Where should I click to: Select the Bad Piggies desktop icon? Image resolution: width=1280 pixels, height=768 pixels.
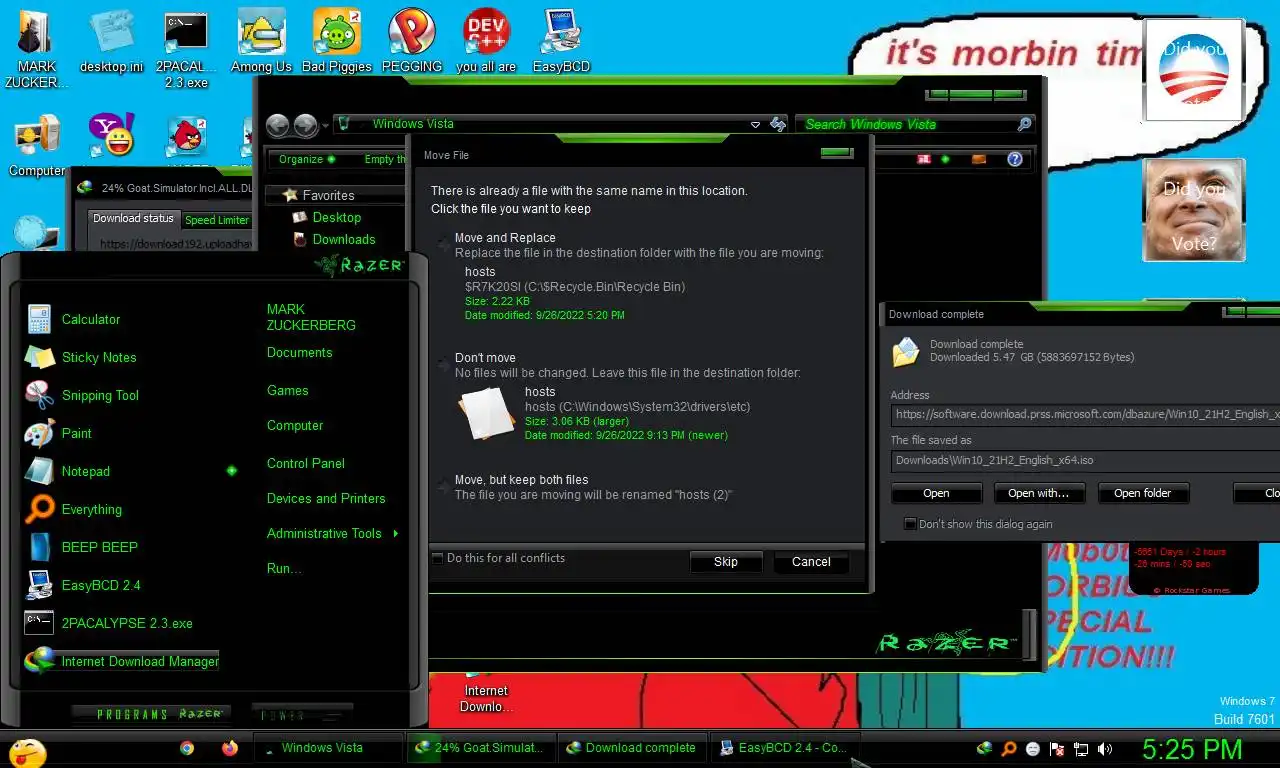336,41
